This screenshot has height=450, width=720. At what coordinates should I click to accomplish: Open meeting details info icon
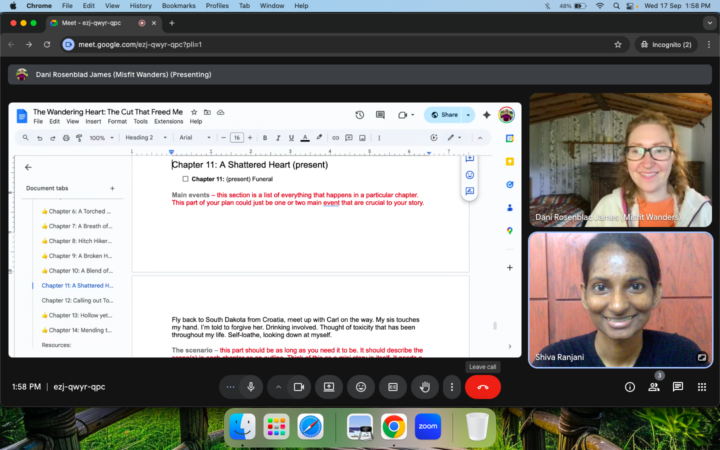[x=630, y=387]
